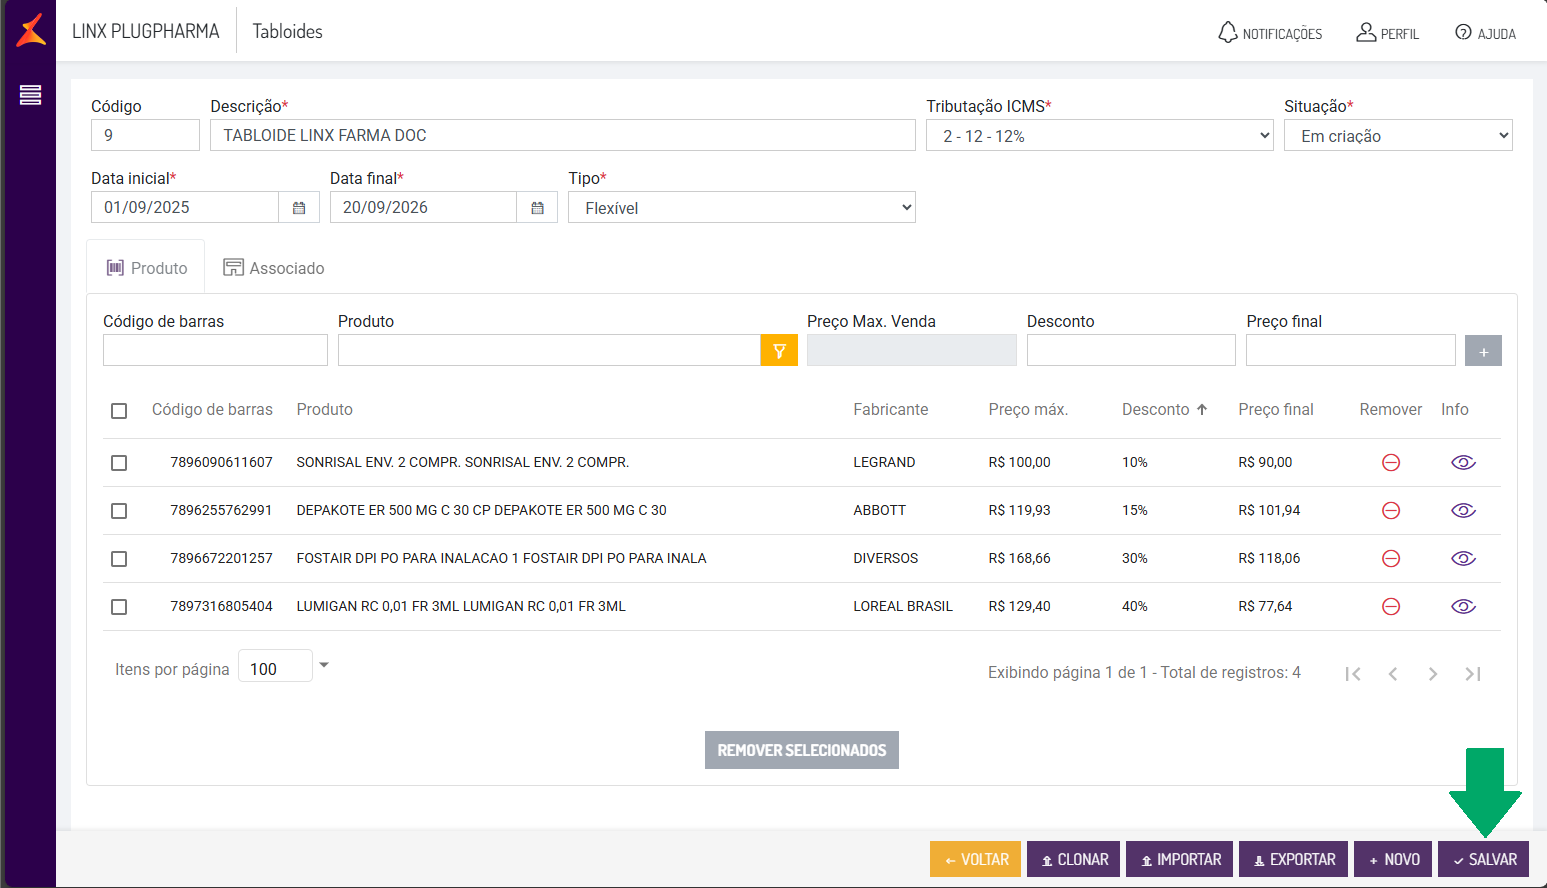This screenshot has height=888, width=1547.
Task: Open the hamburger sidebar menu
Action: click(x=30, y=95)
